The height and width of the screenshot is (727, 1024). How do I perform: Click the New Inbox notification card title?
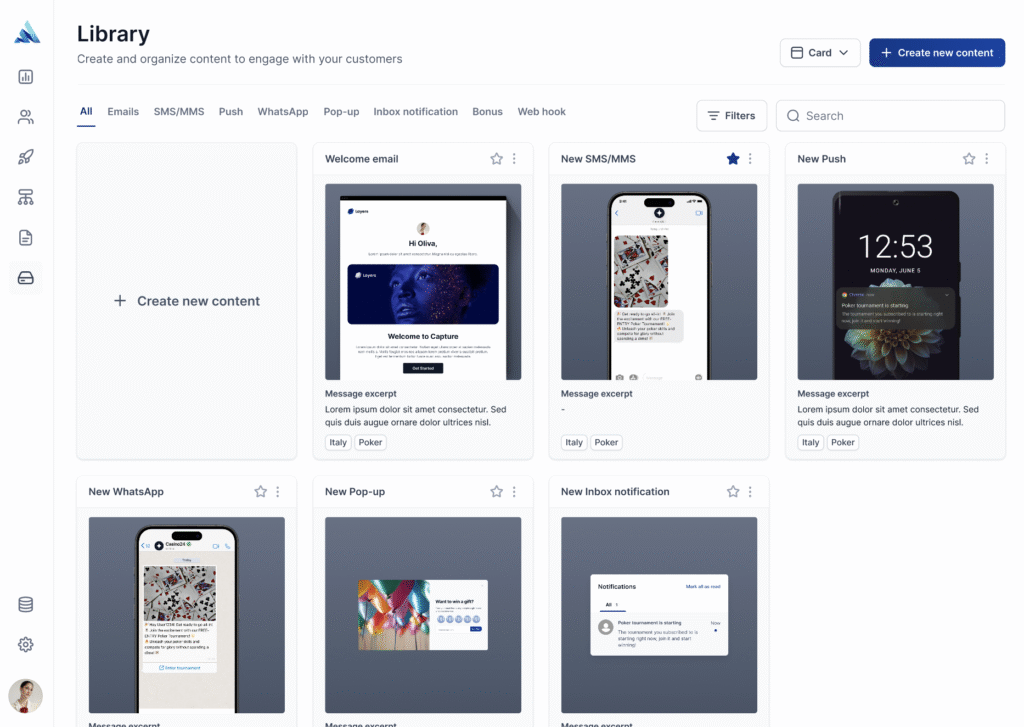[615, 492]
